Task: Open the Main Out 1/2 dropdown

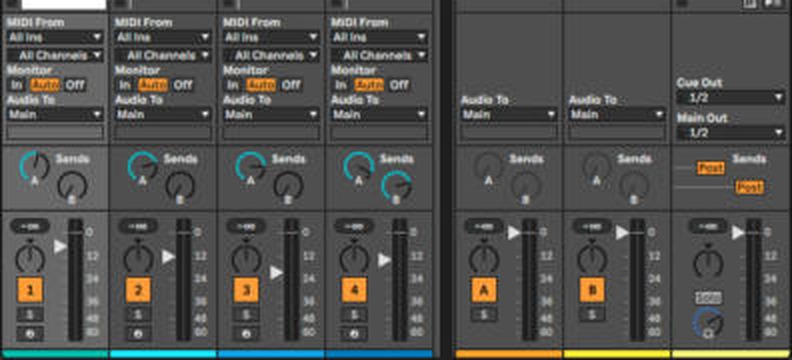Action: click(730, 133)
